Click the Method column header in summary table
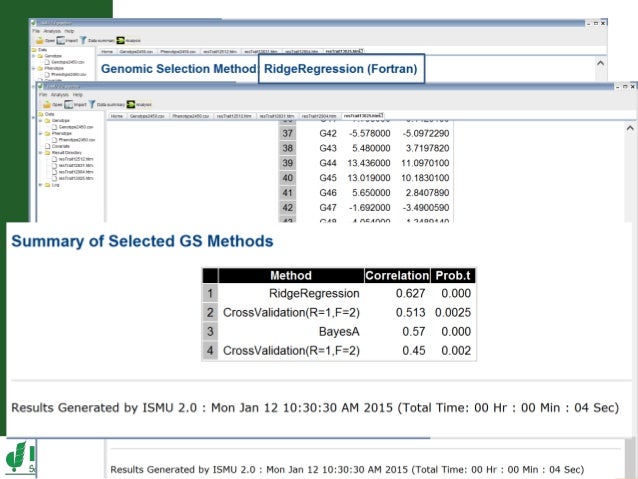This screenshot has width=638, height=479. [291, 276]
